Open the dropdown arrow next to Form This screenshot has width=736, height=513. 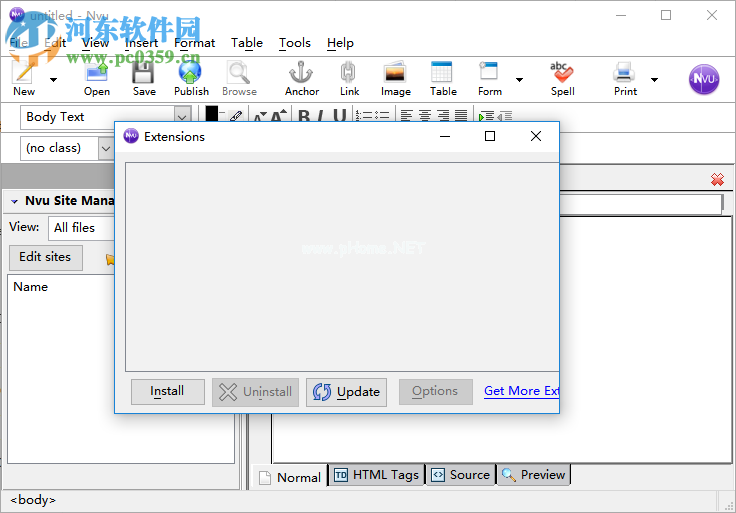[x=519, y=79]
